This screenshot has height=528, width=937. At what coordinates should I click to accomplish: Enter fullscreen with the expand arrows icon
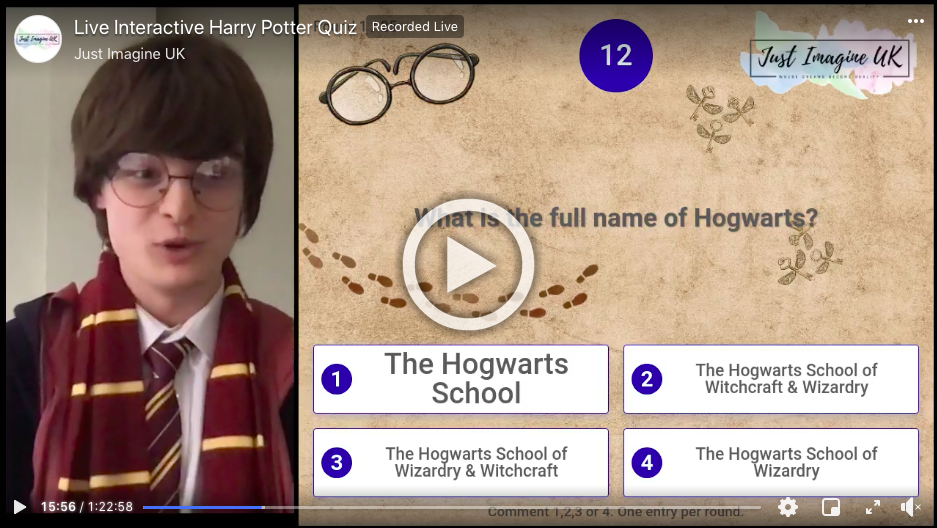tap(873, 507)
